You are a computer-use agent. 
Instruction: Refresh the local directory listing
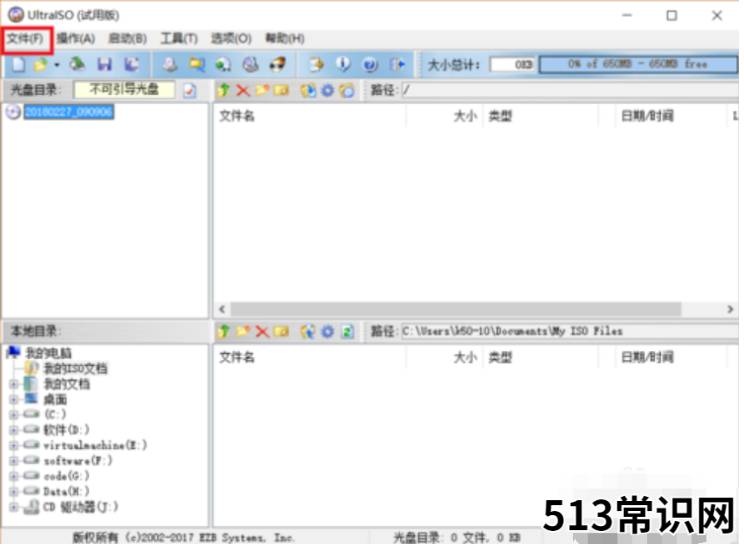point(347,331)
